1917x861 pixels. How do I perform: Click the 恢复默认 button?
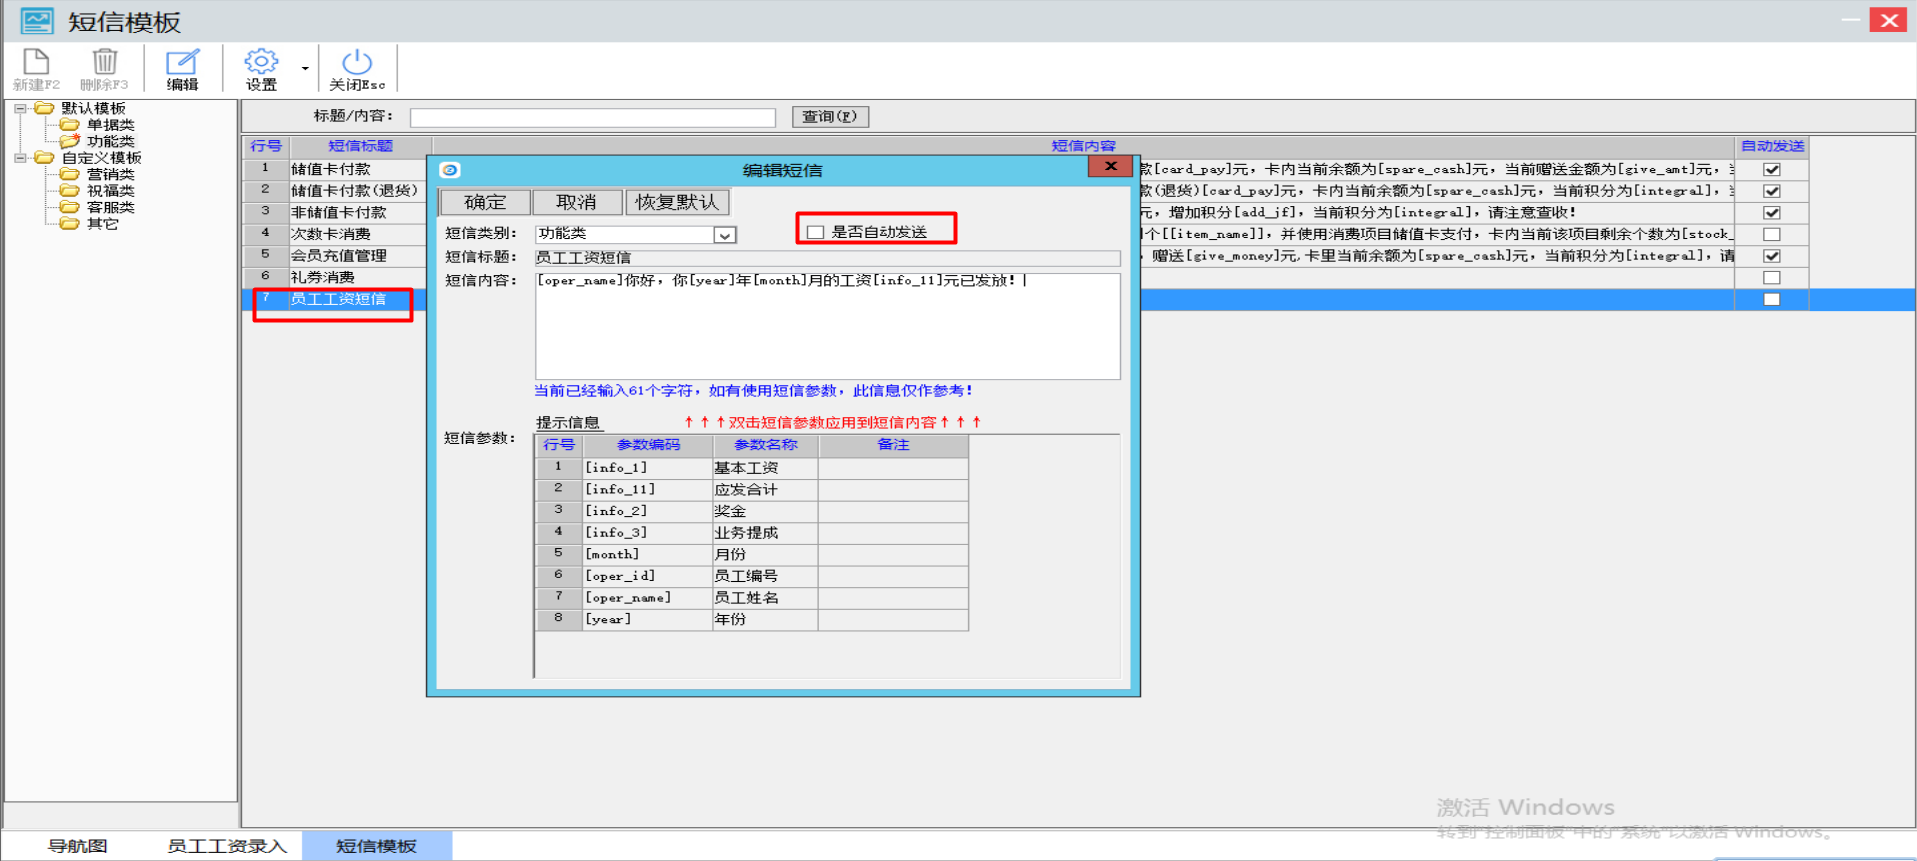point(677,202)
